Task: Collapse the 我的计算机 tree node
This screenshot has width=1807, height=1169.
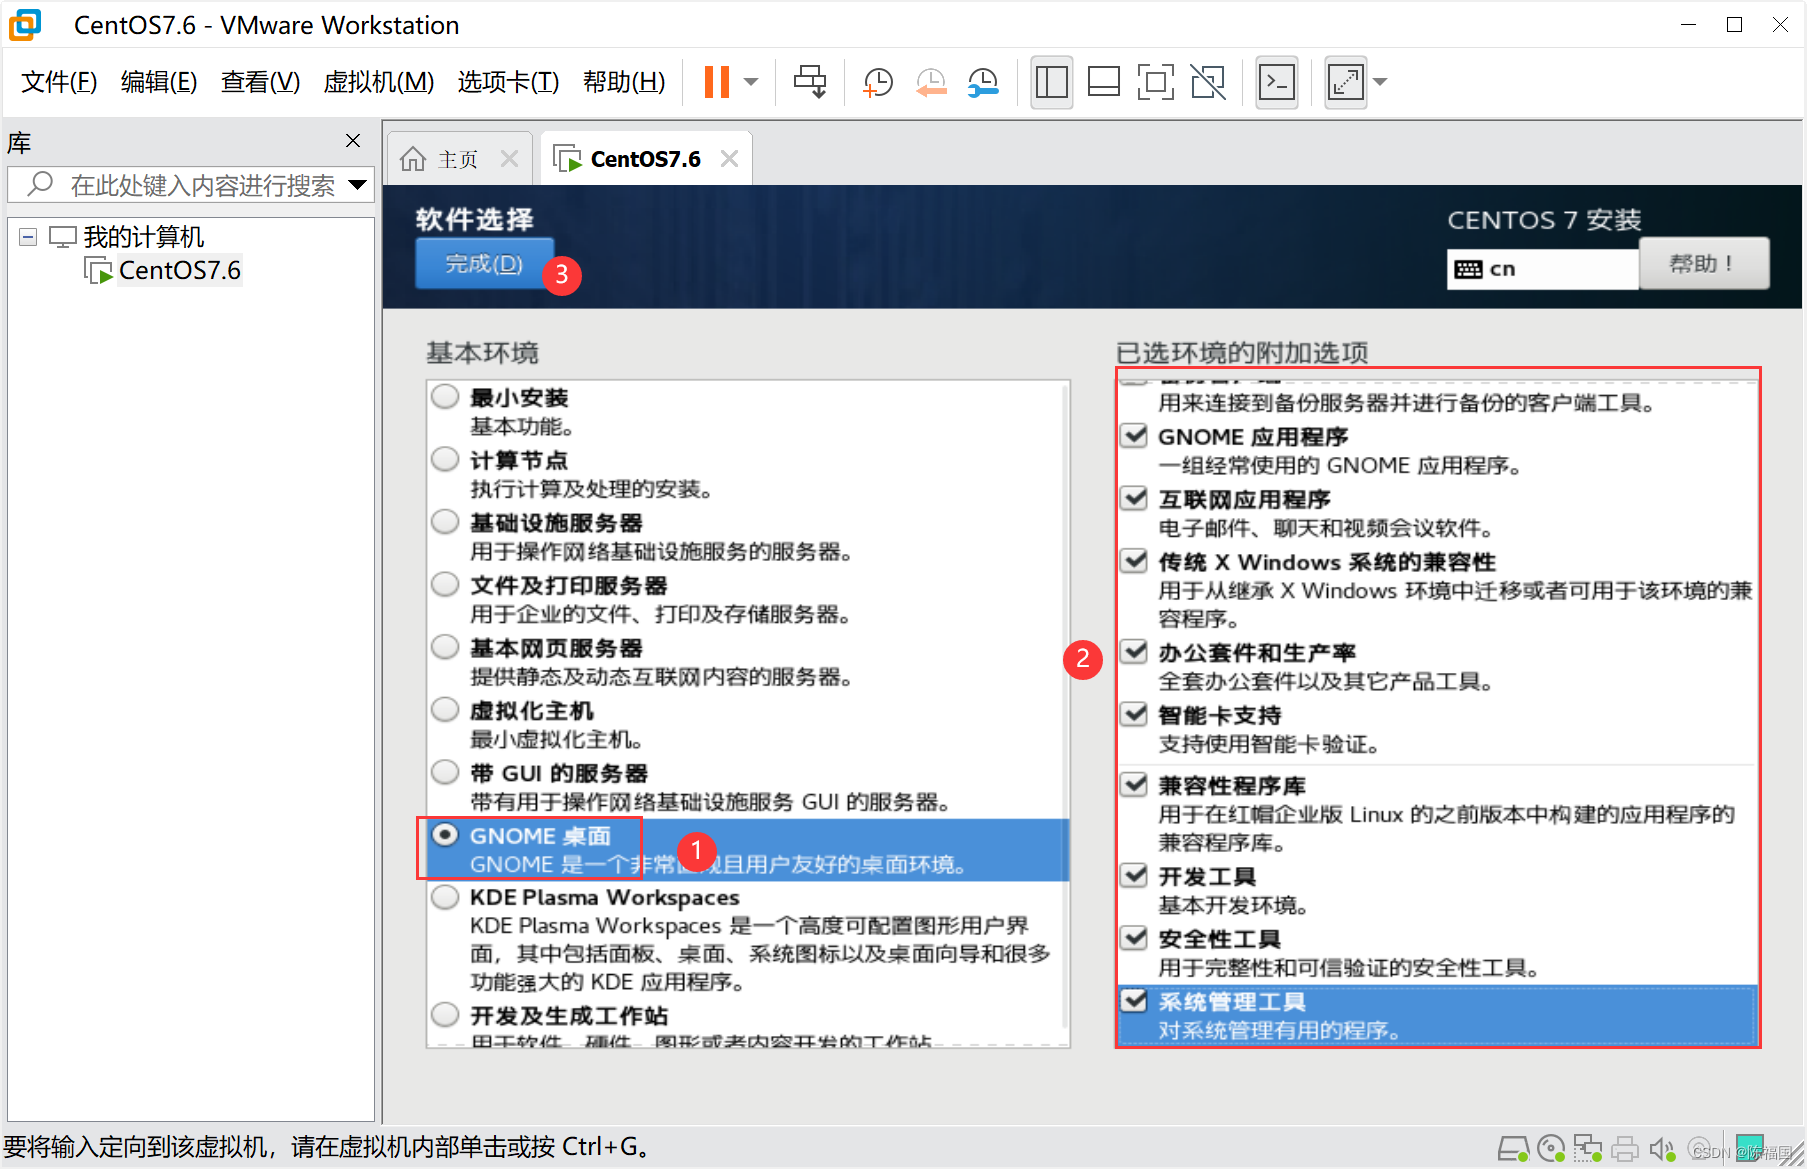Action: [28, 237]
